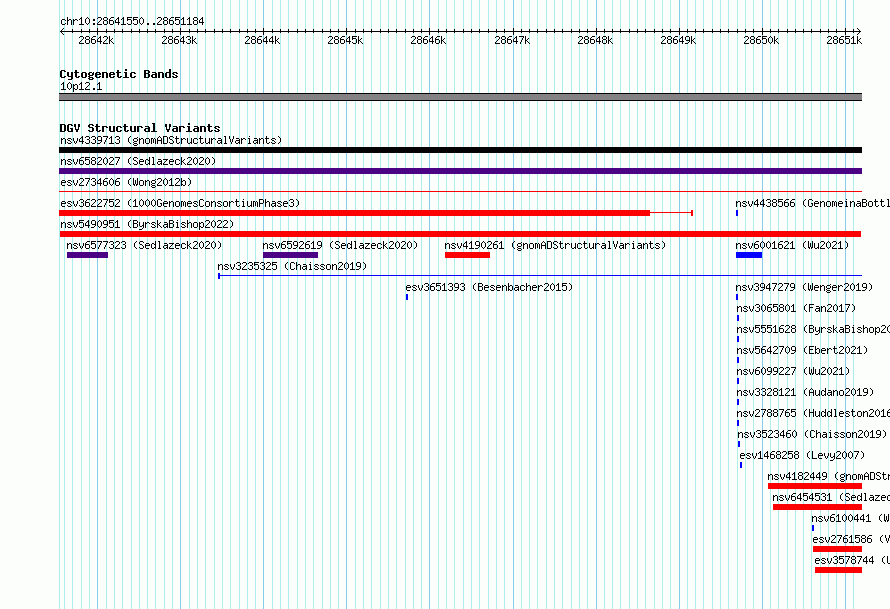Screen dimensions: 890x609
Task: Open nsv4182449 gnomAD variant label
Action: coord(829,476)
